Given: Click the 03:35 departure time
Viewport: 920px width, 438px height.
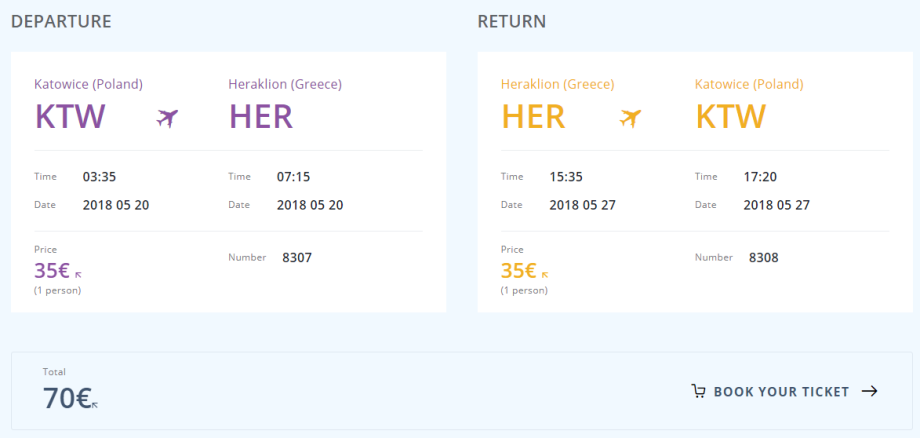Looking at the screenshot, I should [x=100, y=177].
